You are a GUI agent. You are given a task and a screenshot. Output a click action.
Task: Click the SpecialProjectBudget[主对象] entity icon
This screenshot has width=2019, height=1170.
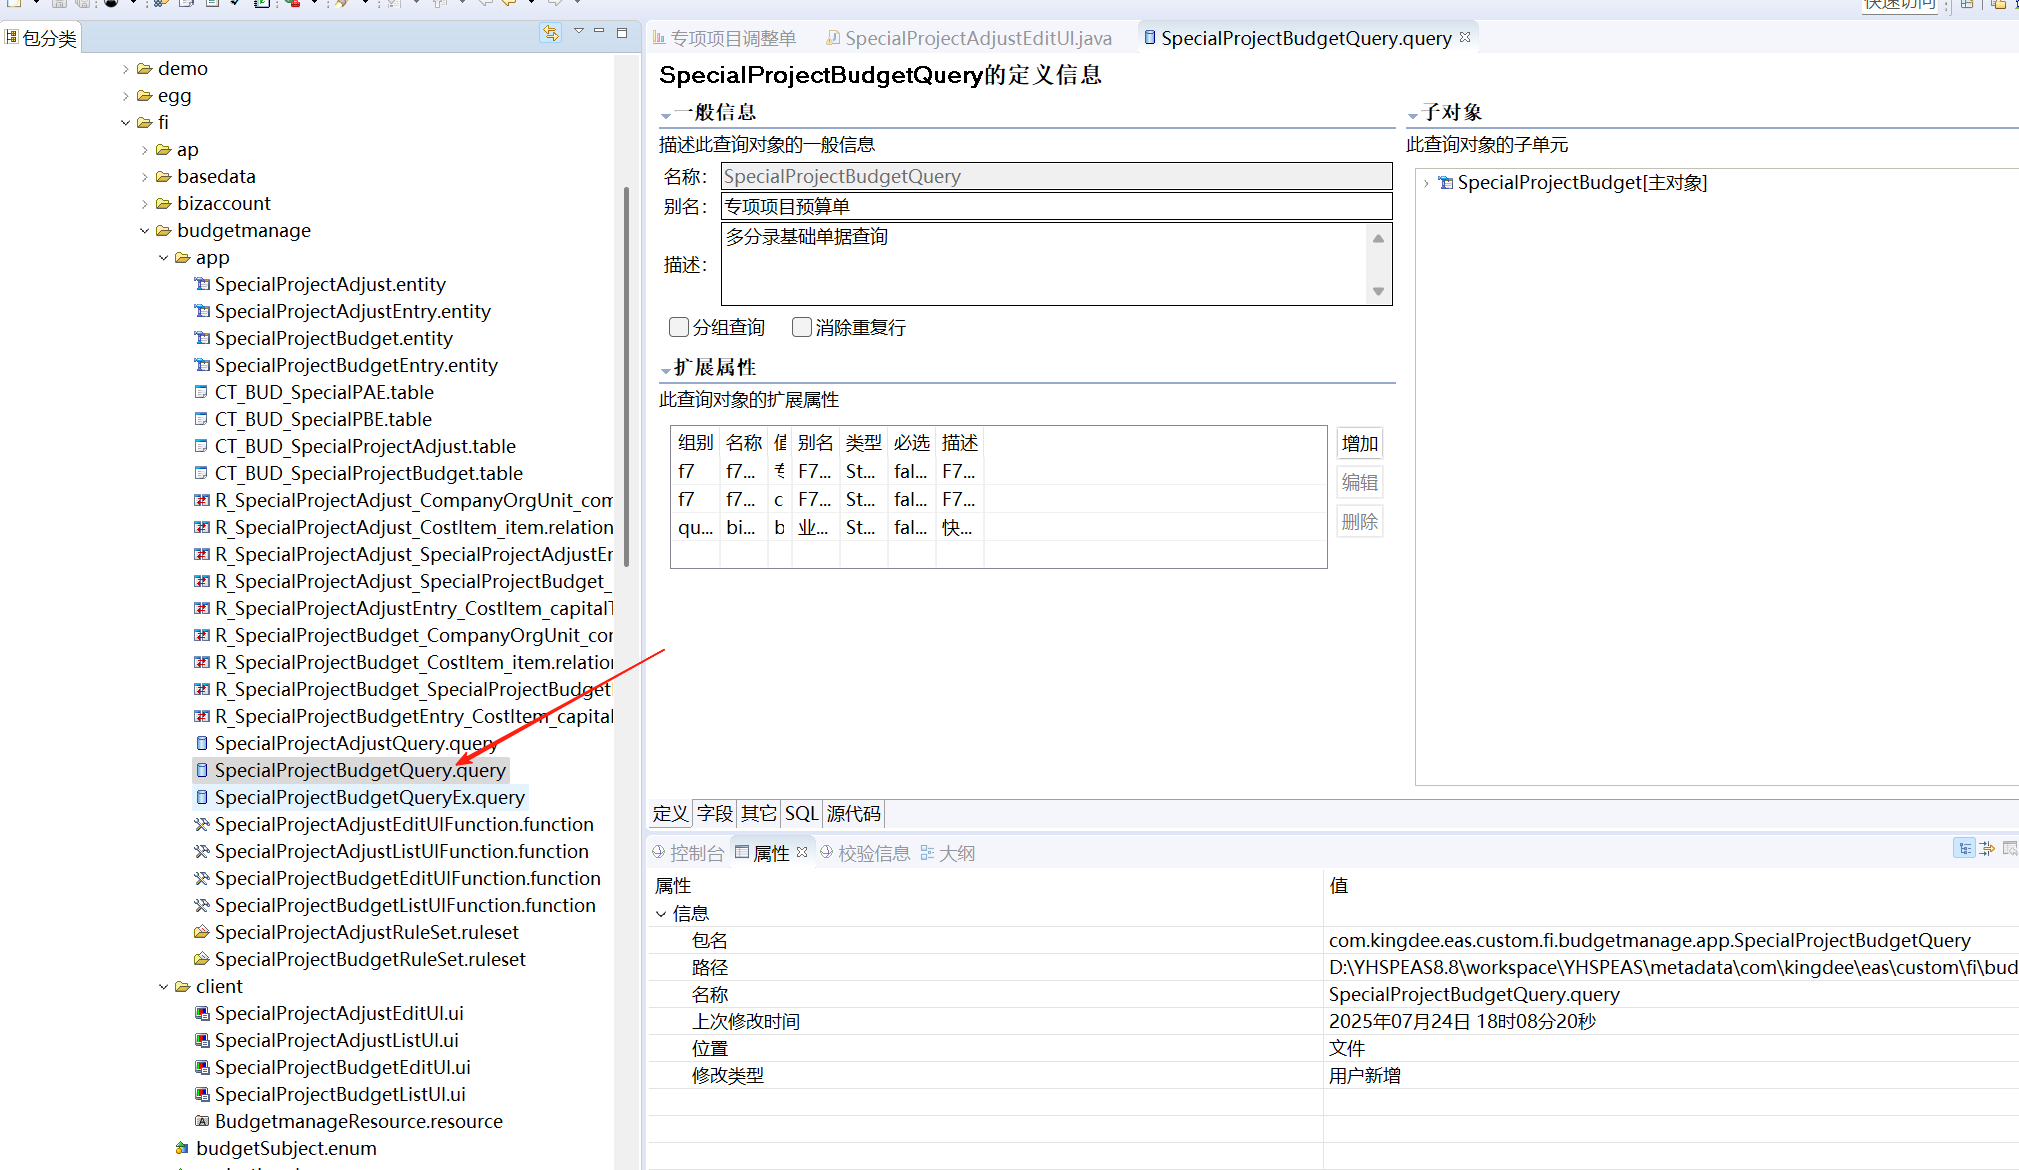pos(1445,183)
